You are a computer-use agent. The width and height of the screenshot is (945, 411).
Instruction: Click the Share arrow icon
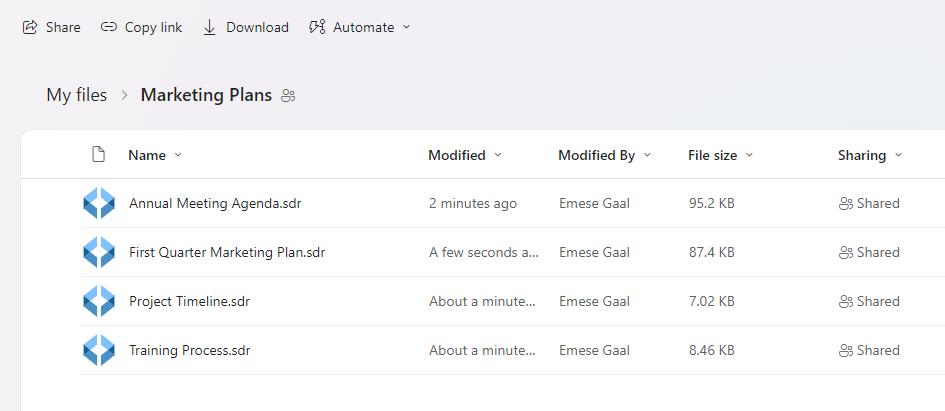pos(30,27)
